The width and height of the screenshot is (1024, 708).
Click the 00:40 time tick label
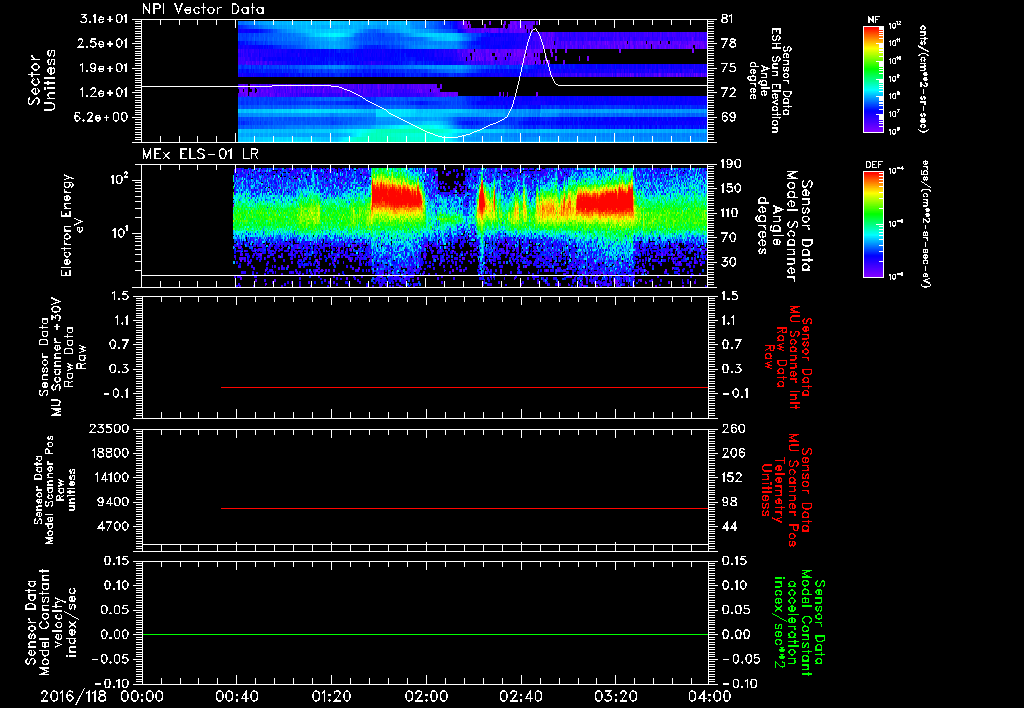pyautogui.click(x=236, y=696)
